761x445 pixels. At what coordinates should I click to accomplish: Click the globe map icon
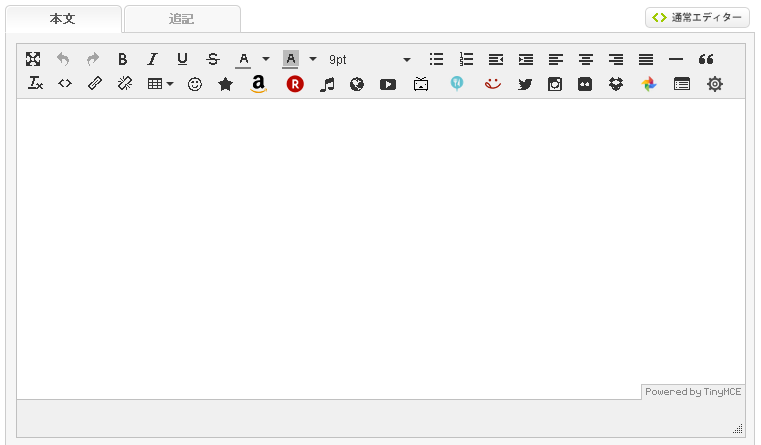coord(357,84)
